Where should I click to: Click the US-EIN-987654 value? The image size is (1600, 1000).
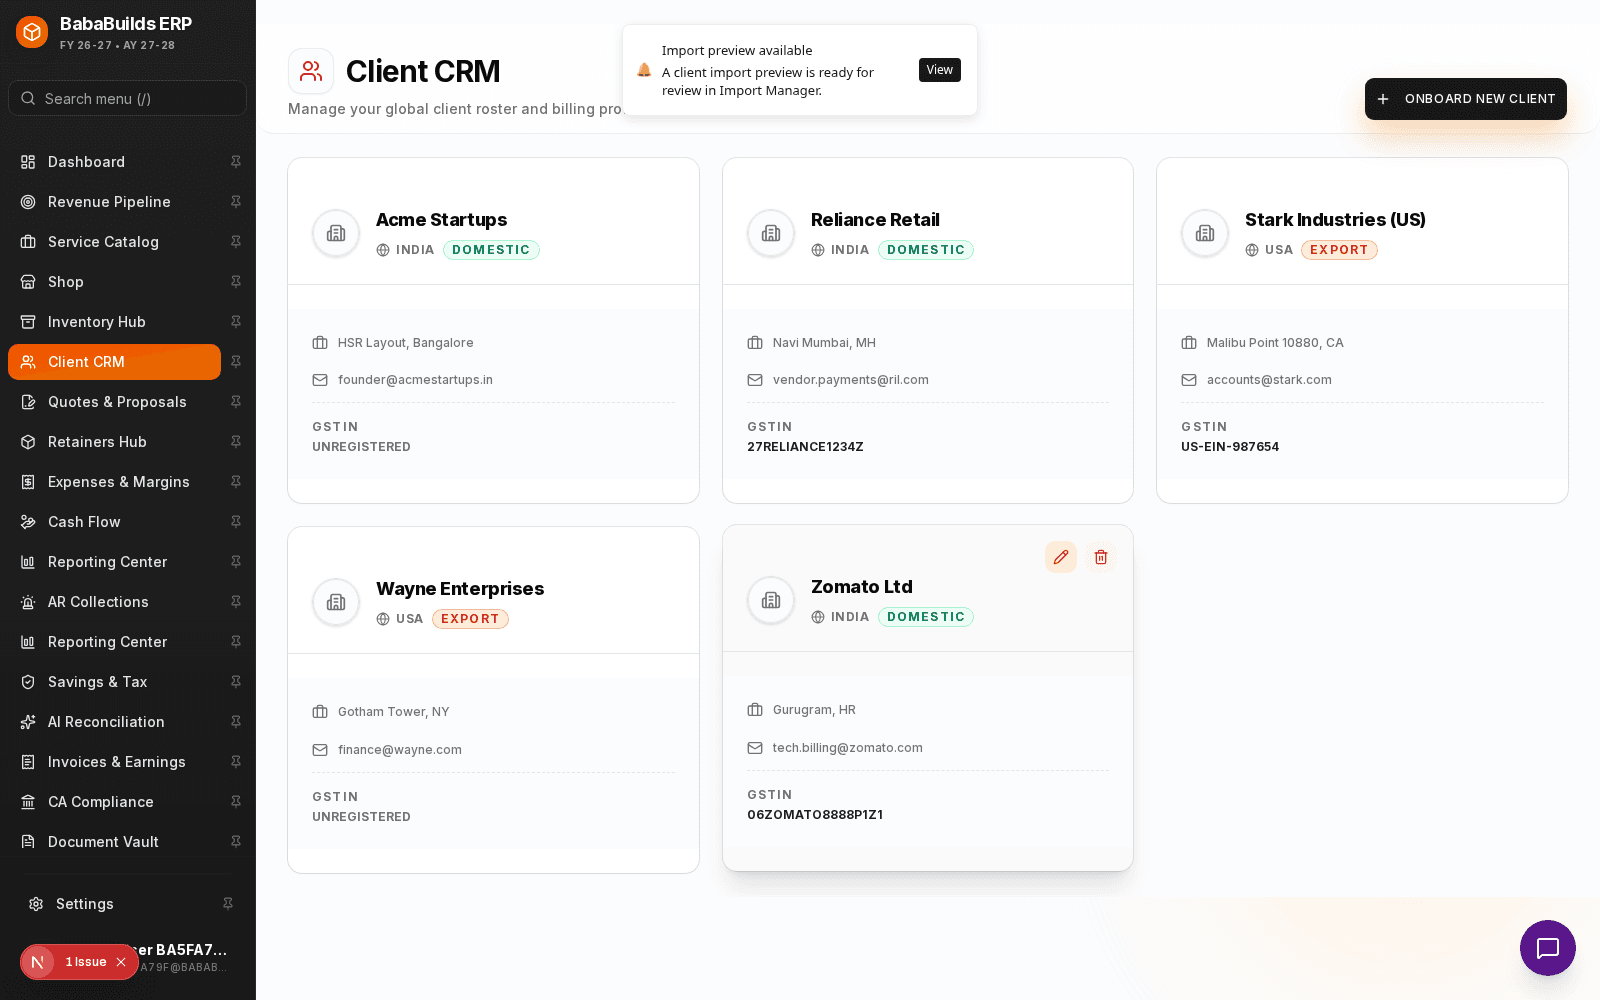1230,447
